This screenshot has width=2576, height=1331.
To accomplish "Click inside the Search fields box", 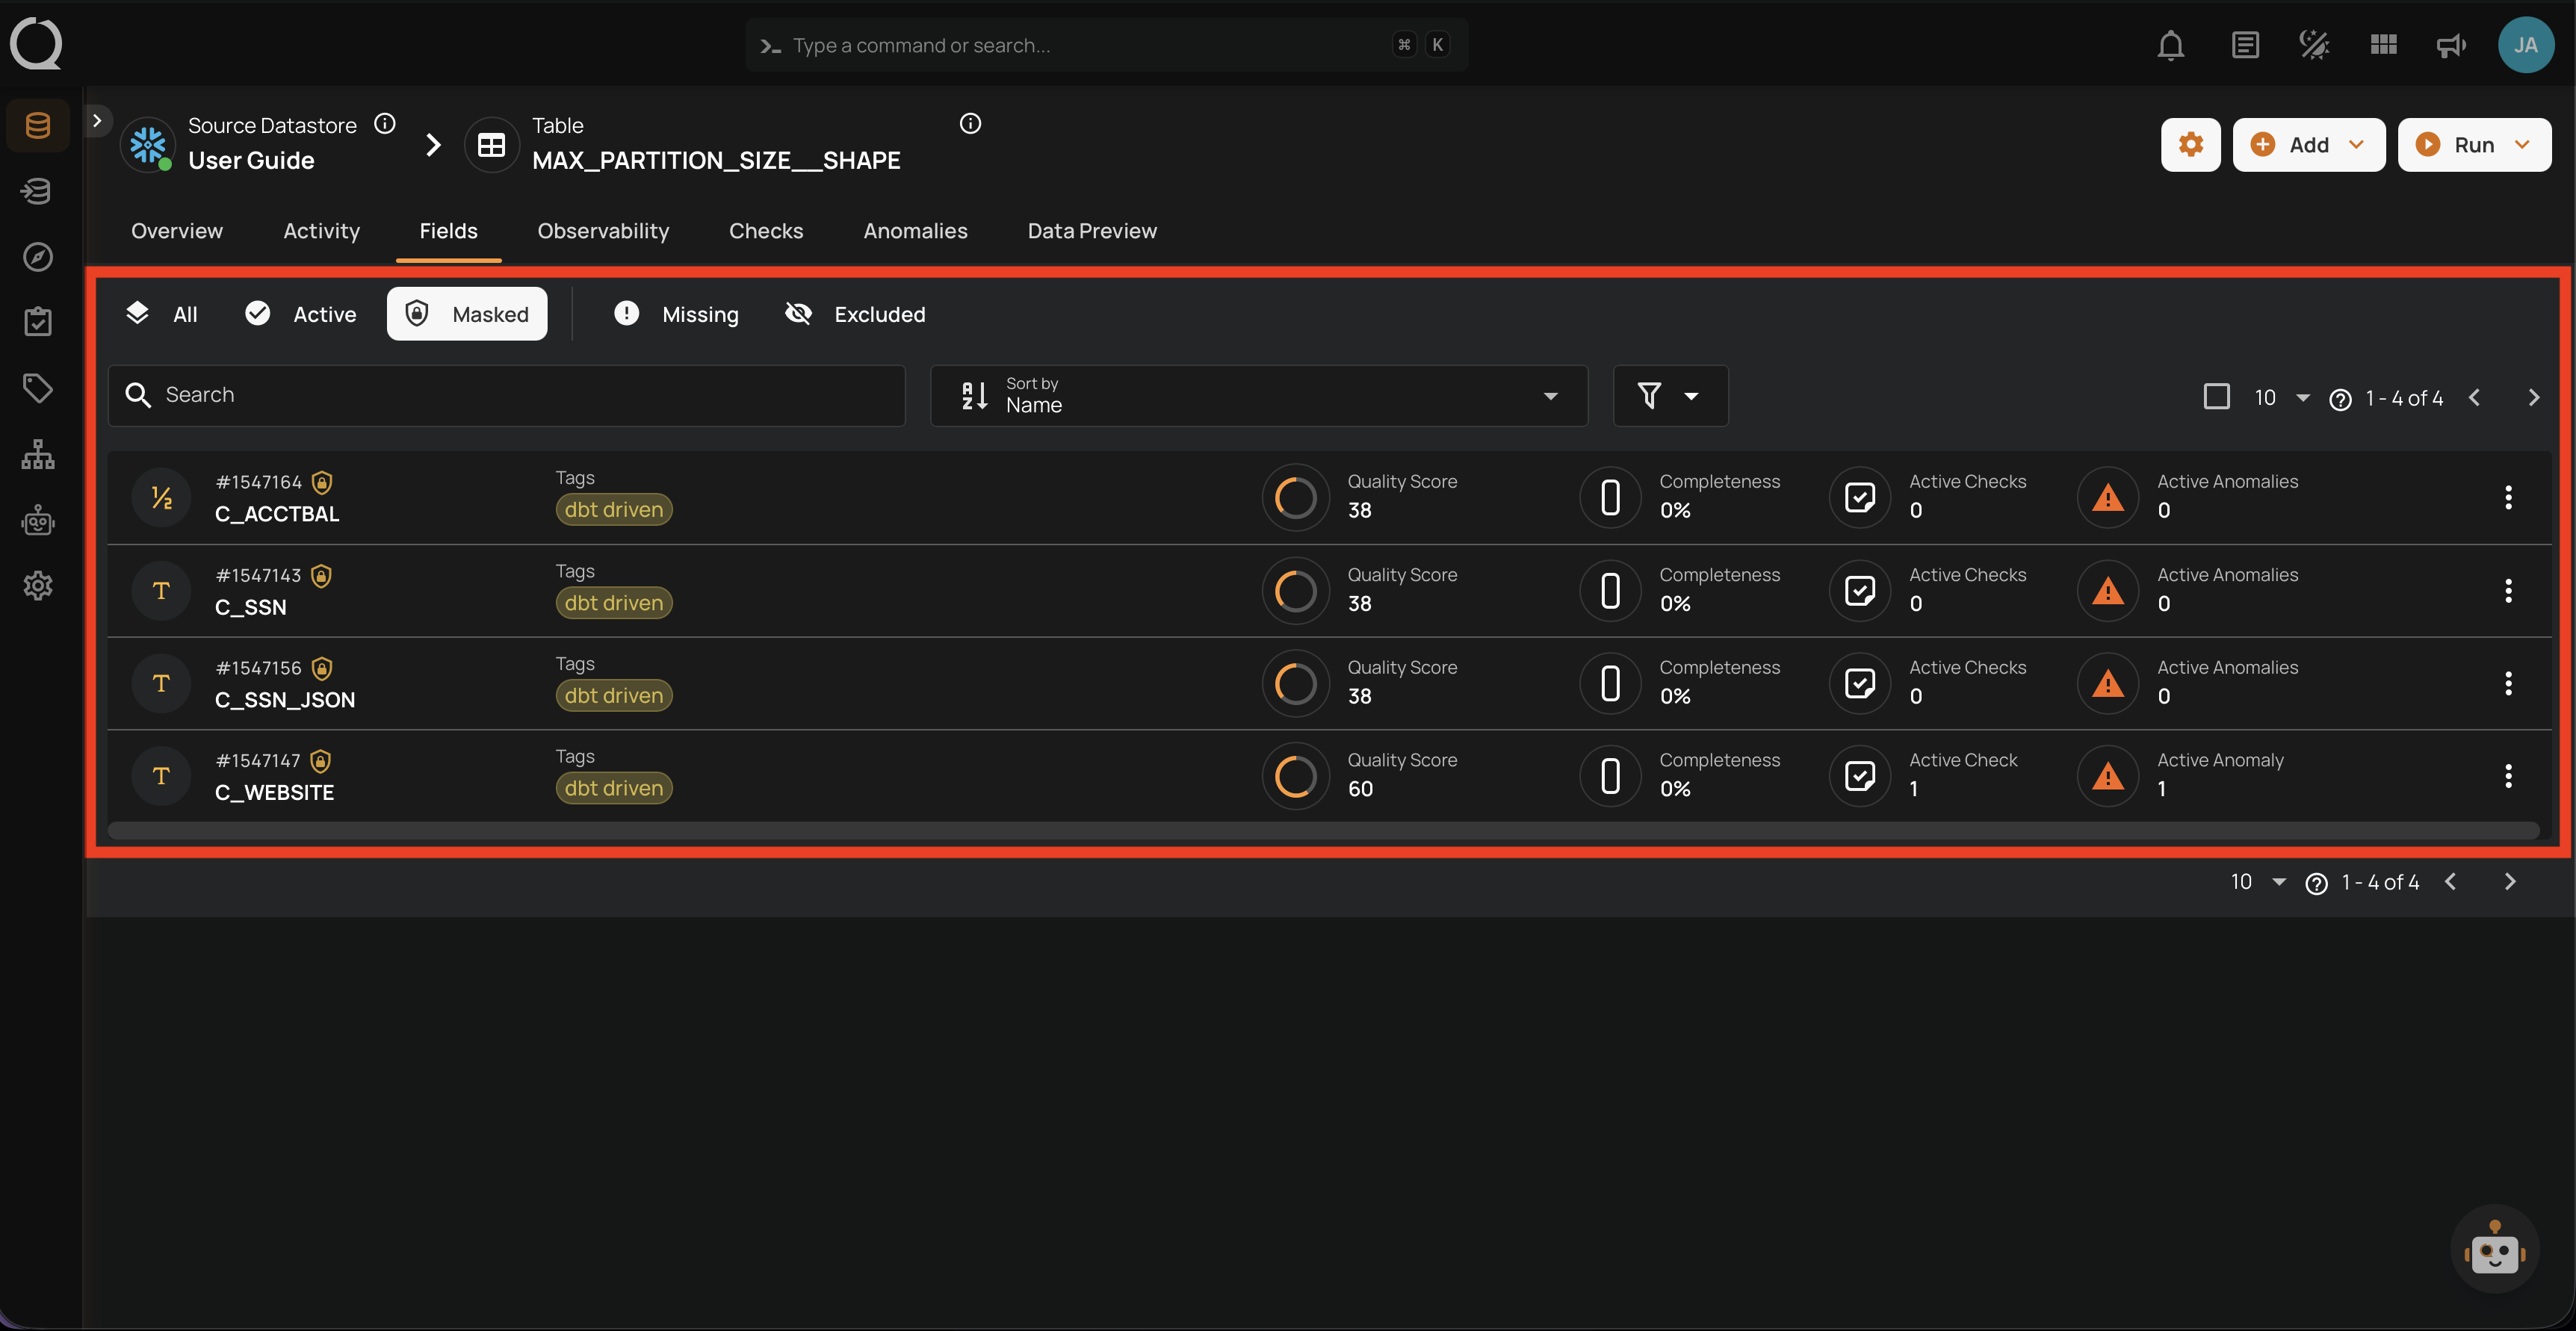I will [x=506, y=394].
